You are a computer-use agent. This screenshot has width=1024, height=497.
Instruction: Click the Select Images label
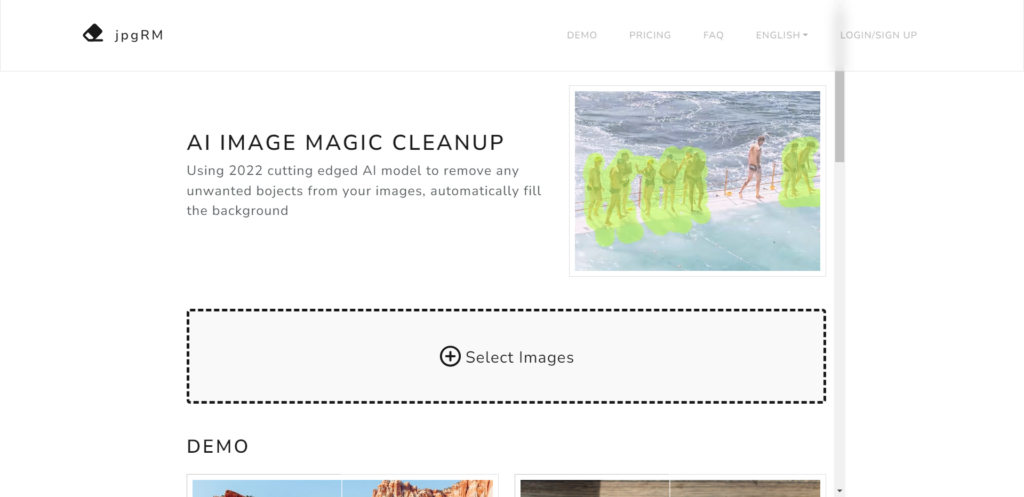(x=520, y=357)
